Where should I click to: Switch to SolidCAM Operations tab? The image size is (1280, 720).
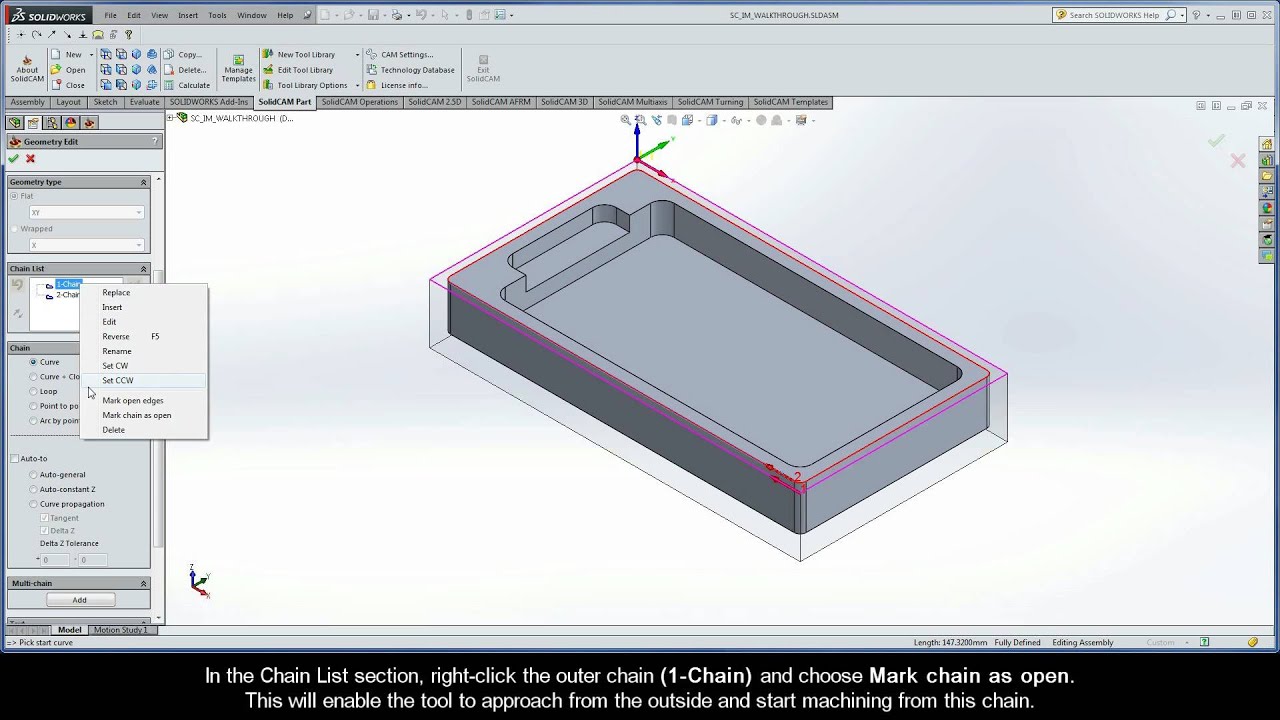tap(360, 102)
